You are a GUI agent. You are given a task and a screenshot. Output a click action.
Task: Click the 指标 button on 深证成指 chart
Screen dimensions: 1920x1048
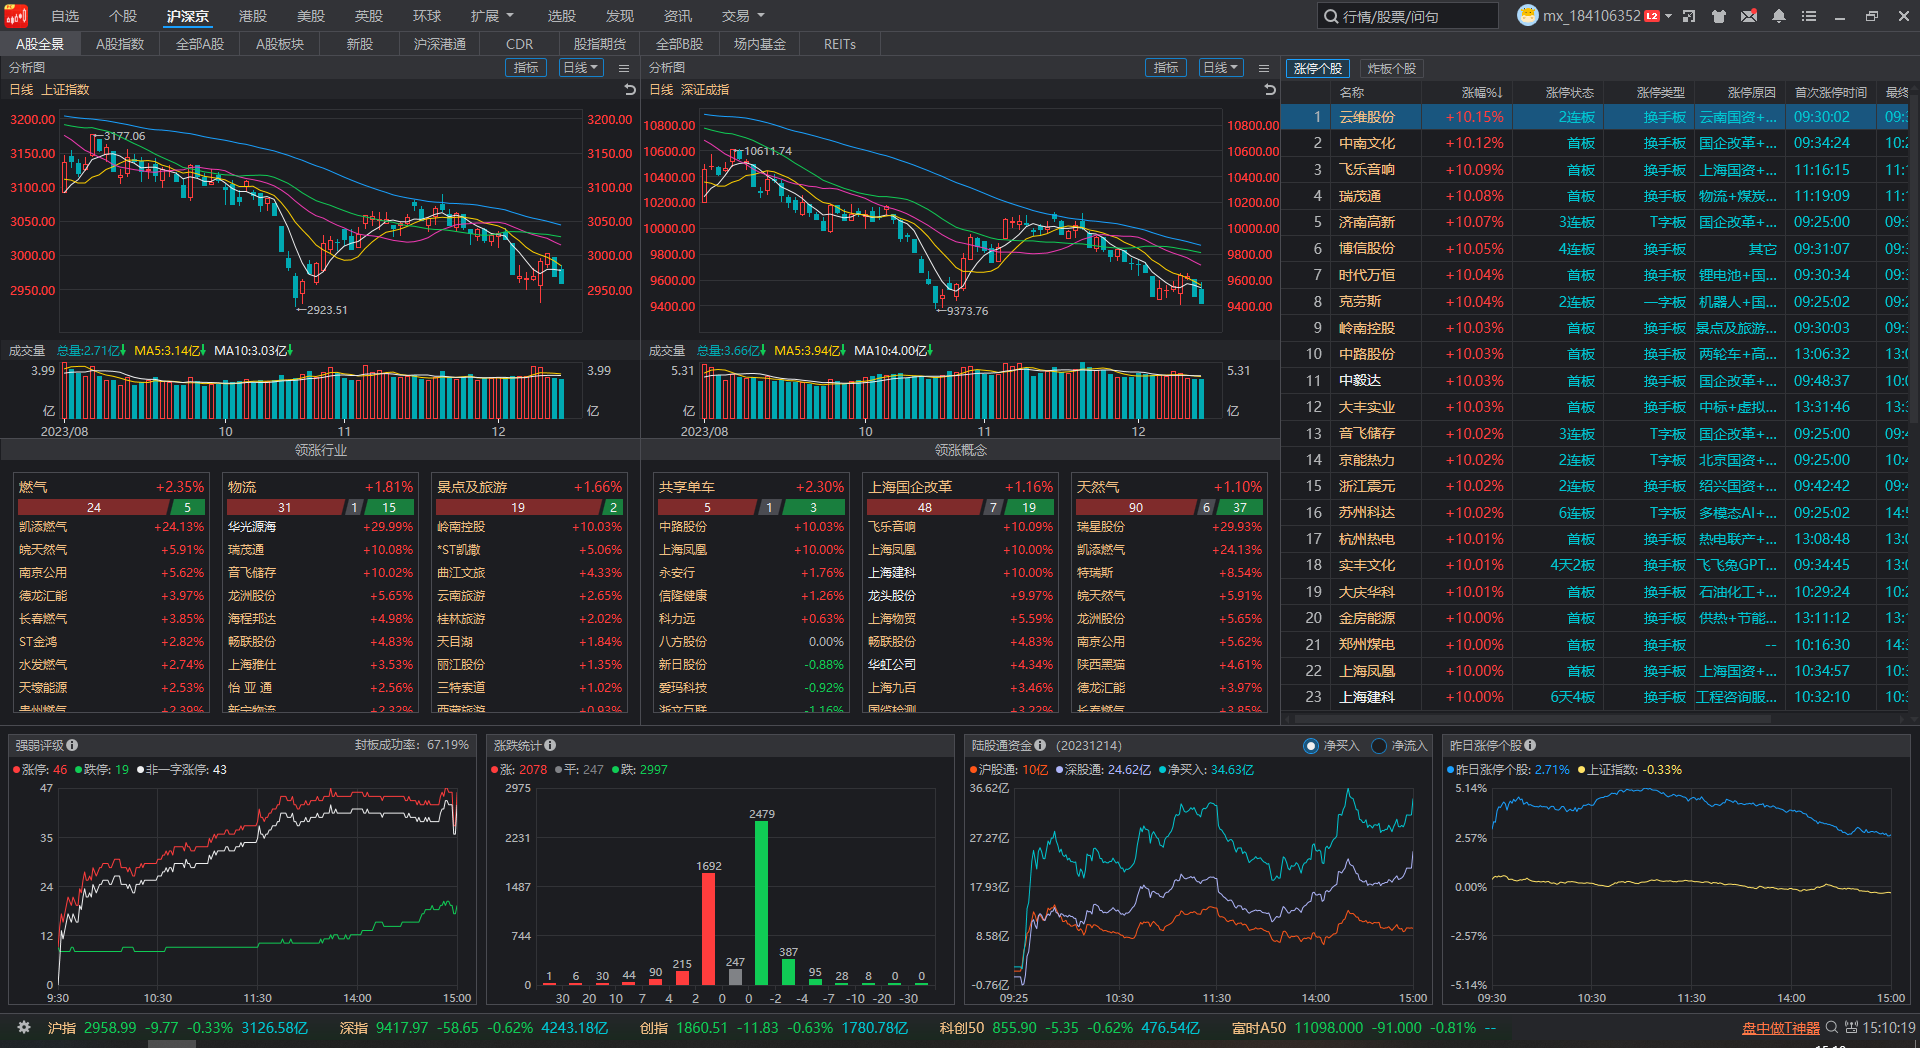pos(1166,68)
